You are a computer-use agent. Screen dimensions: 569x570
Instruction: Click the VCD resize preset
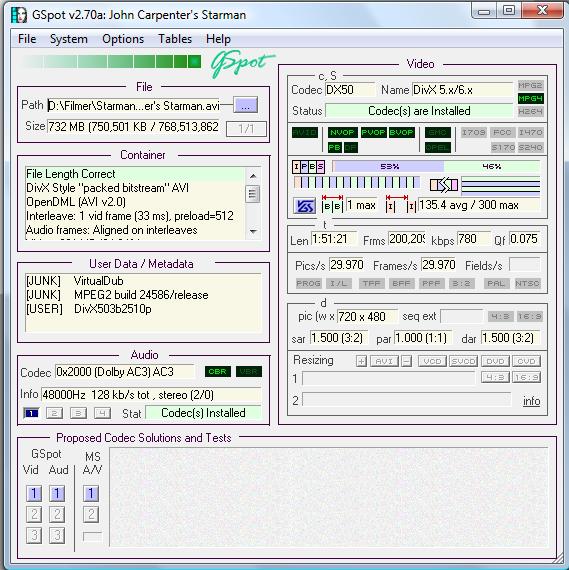[x=432, y=361]
